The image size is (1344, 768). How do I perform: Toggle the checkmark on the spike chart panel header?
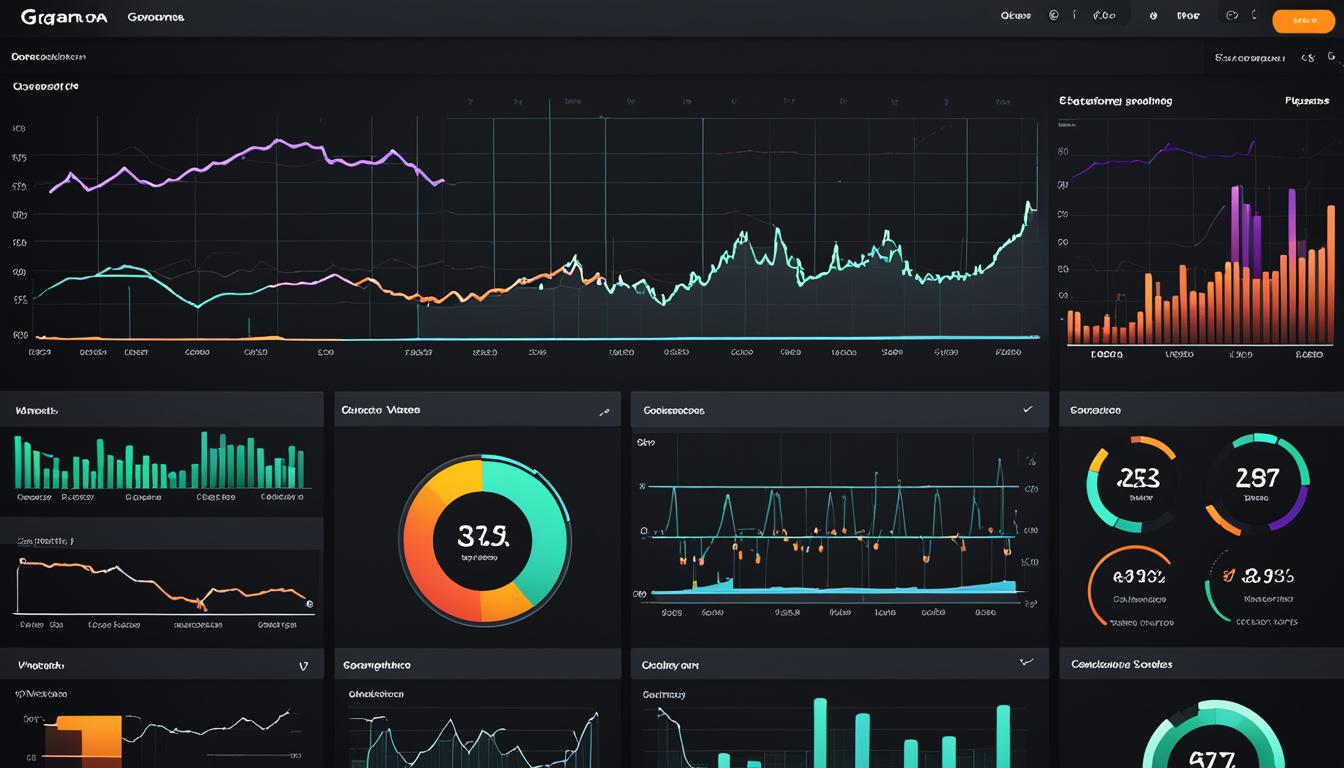(1027, 410)
